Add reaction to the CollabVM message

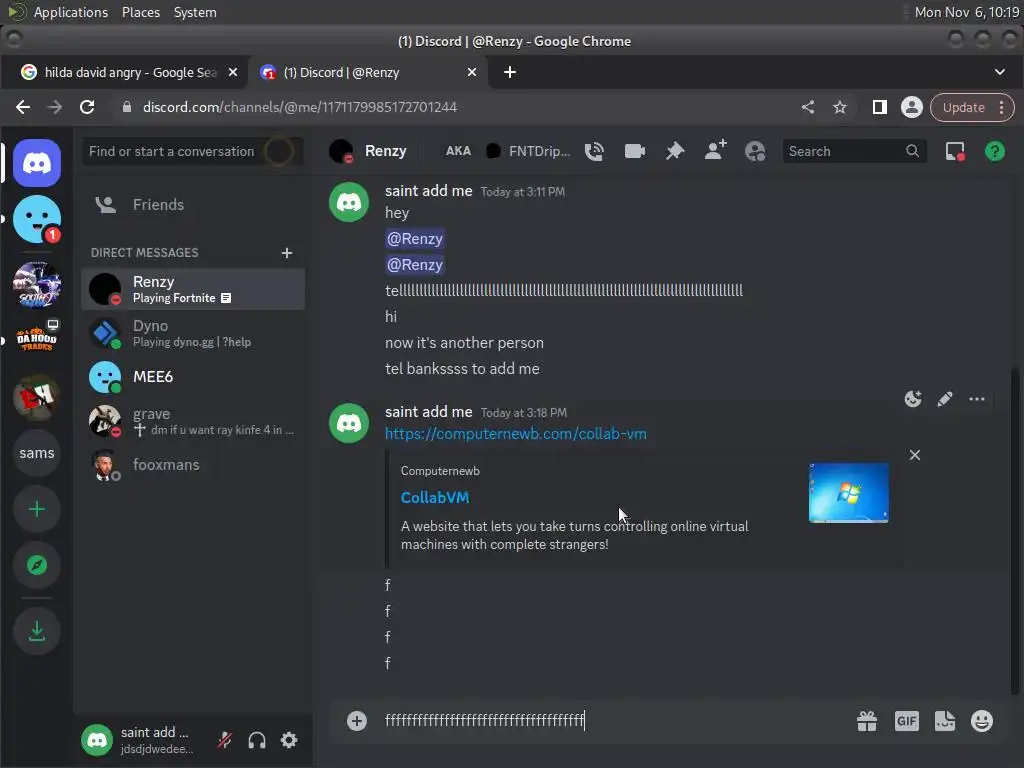click(x=913, y=399)
